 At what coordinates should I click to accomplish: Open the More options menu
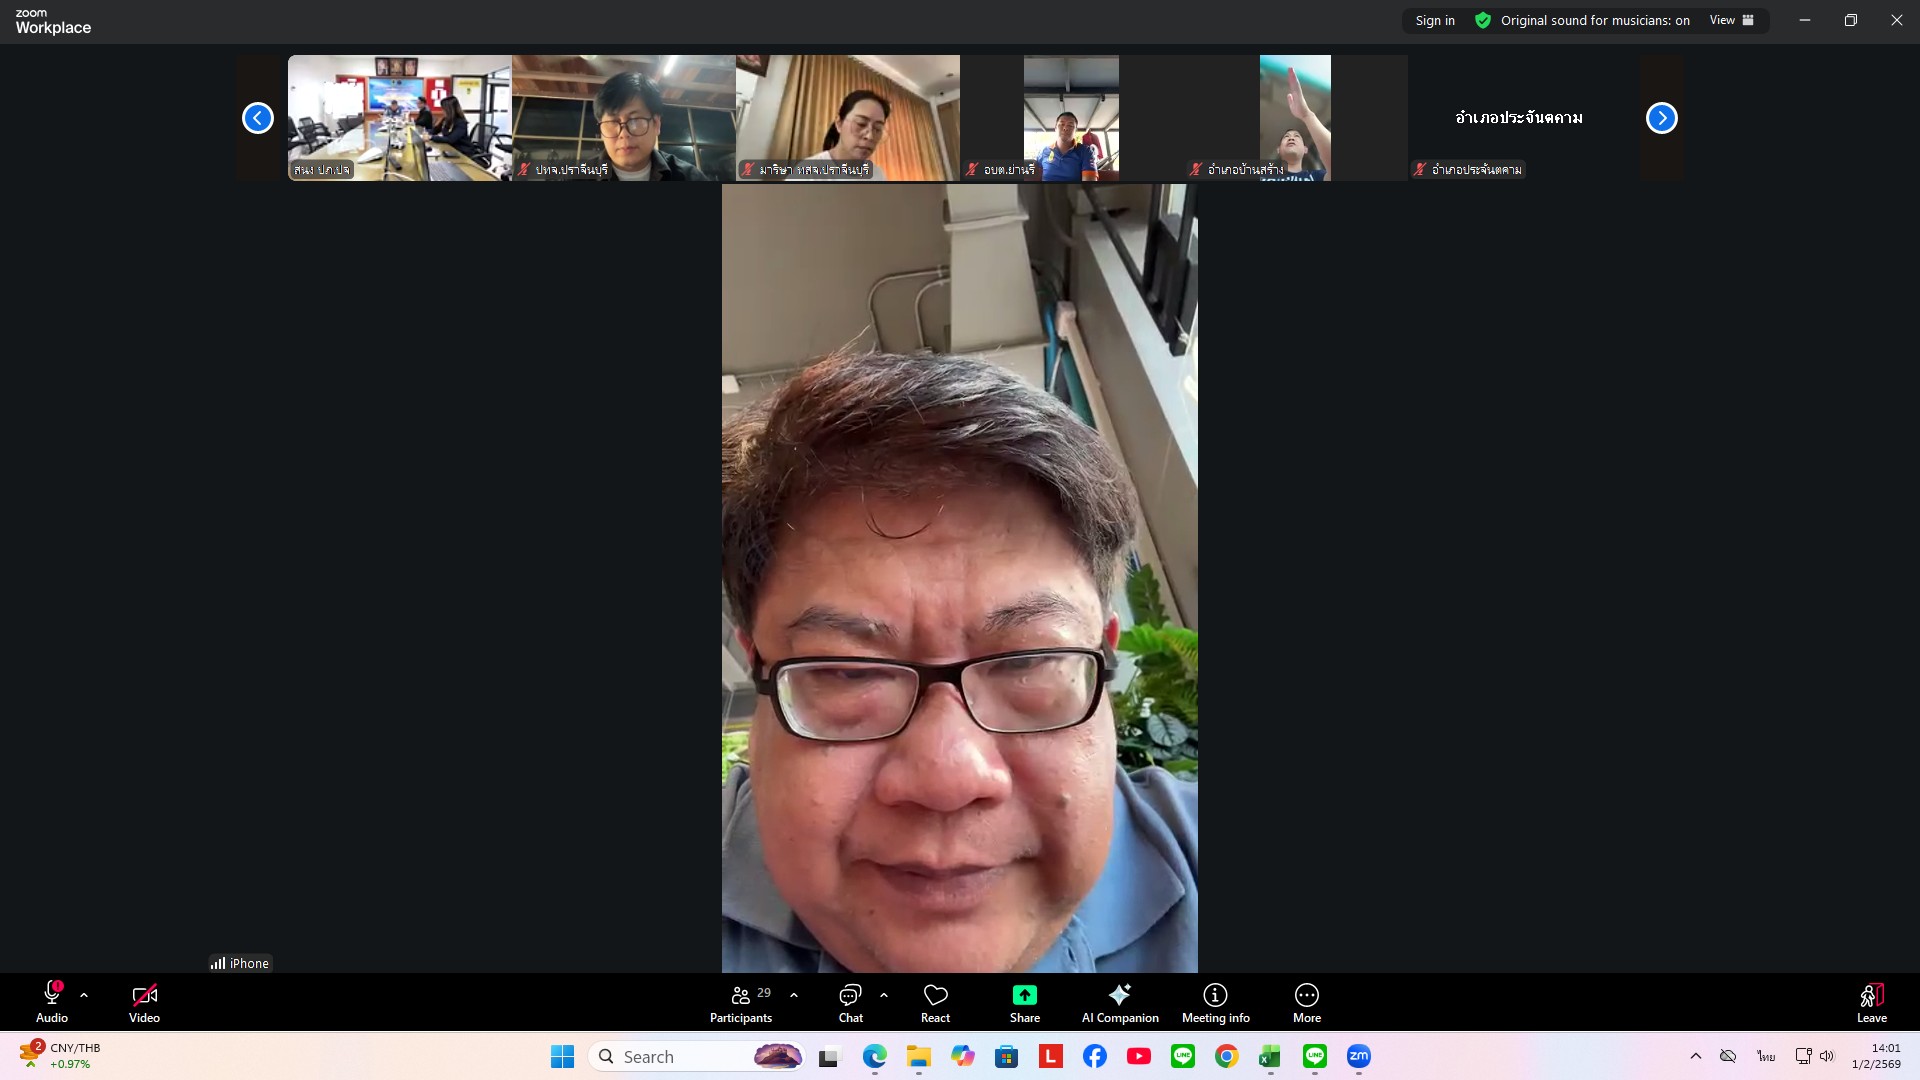[x=1306, y=1003]
